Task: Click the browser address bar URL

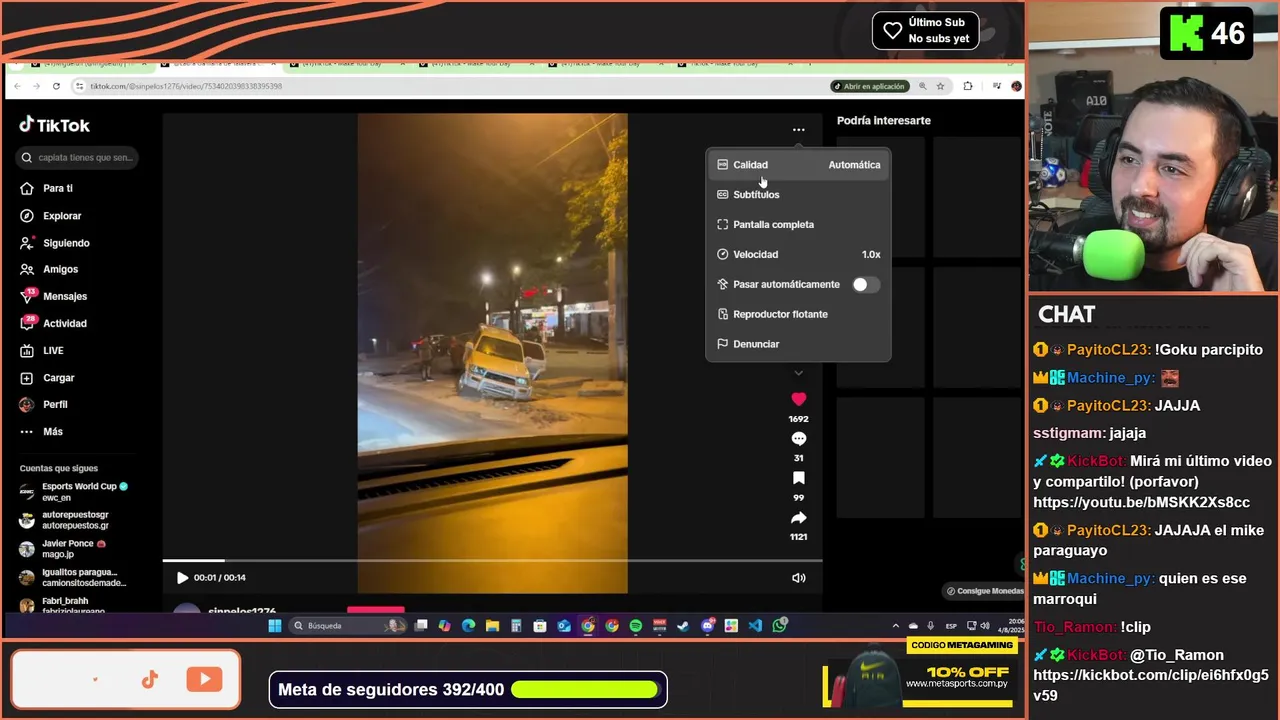Action: [x=186, y=86]
